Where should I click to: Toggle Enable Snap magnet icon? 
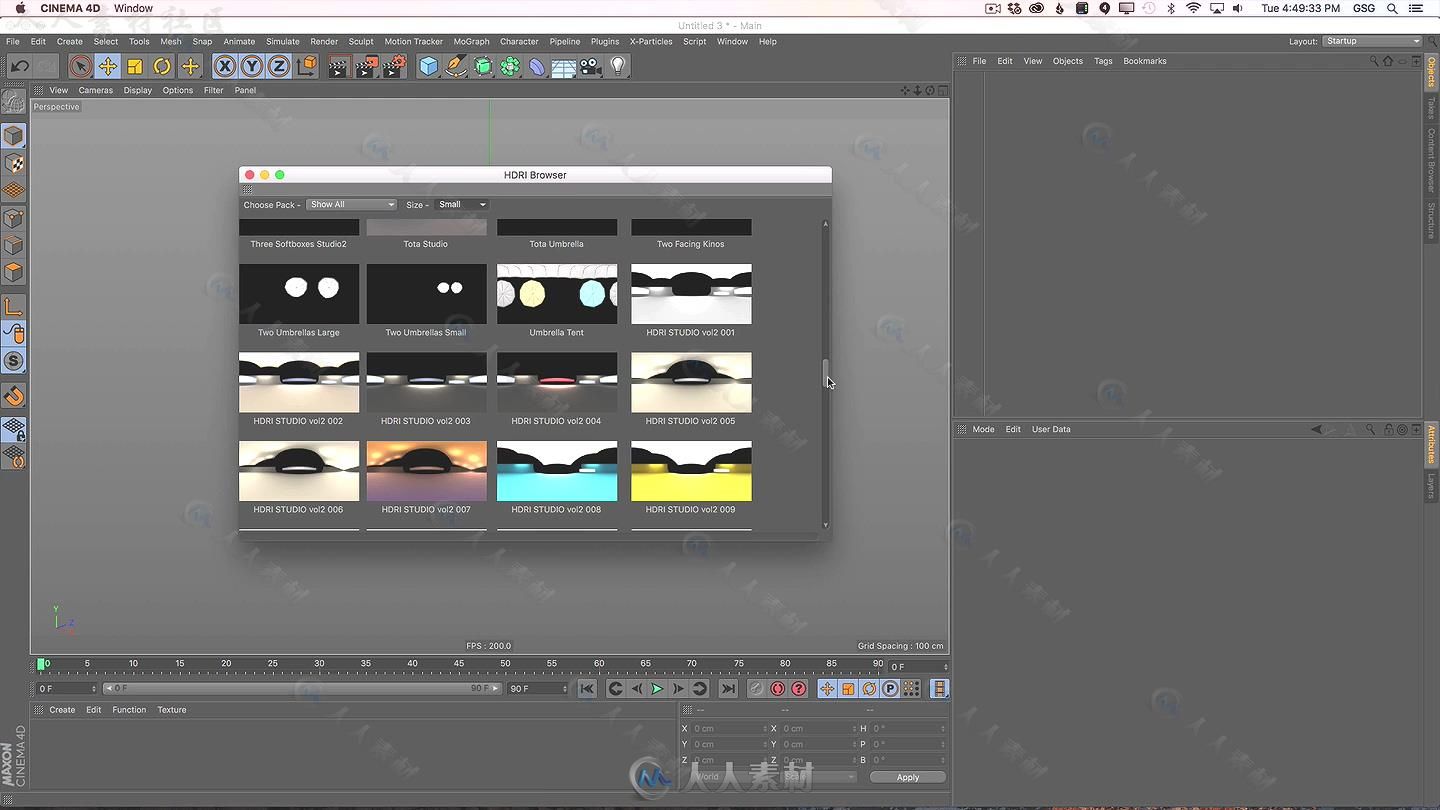pos(14,396)
